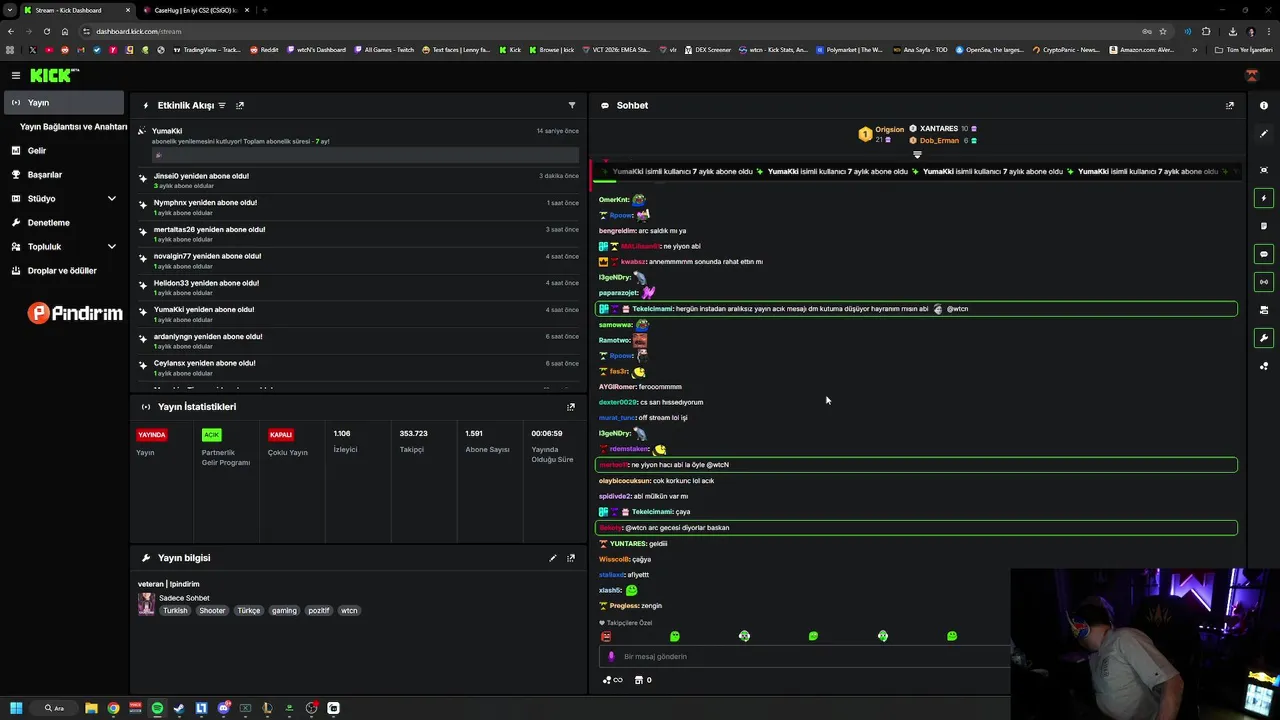Viewport: 1280px width, 720px height.
Task: Click the Sadece Sohbet category thumbnail
Action: (146, 604)
